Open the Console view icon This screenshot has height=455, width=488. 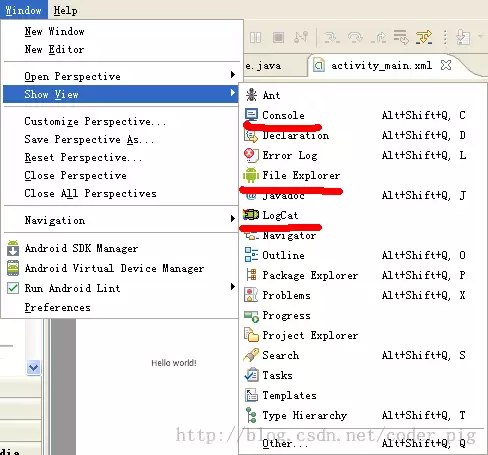click(x=251, y=115)
